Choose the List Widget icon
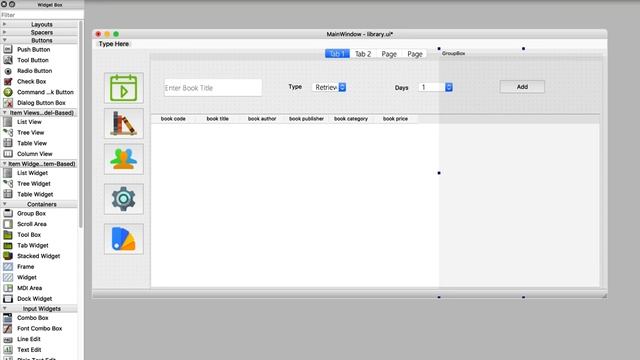This screenshot has width=640, height=360. click(8, 173)
